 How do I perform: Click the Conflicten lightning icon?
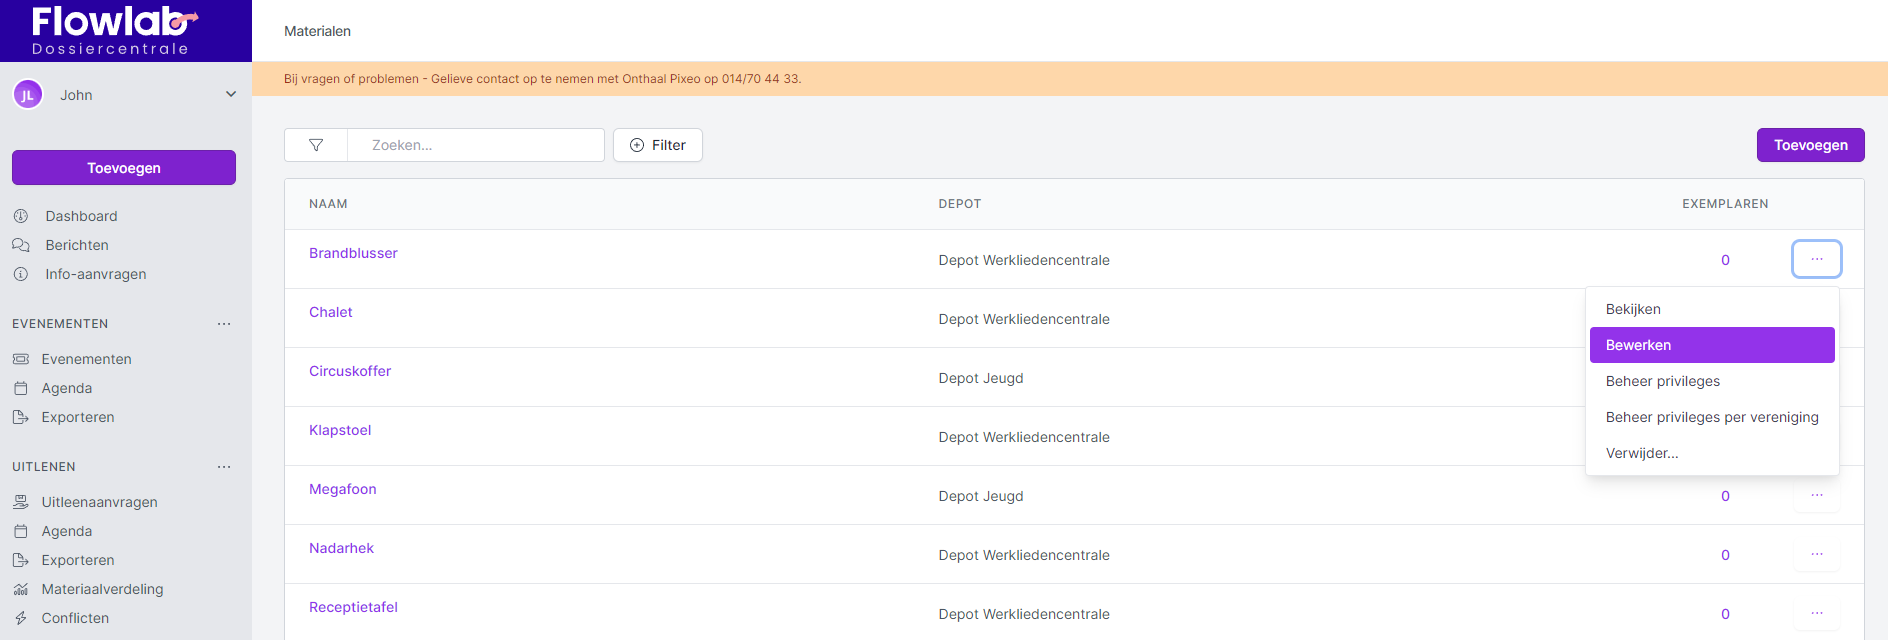pyautogui.click(x=21, y=618)
